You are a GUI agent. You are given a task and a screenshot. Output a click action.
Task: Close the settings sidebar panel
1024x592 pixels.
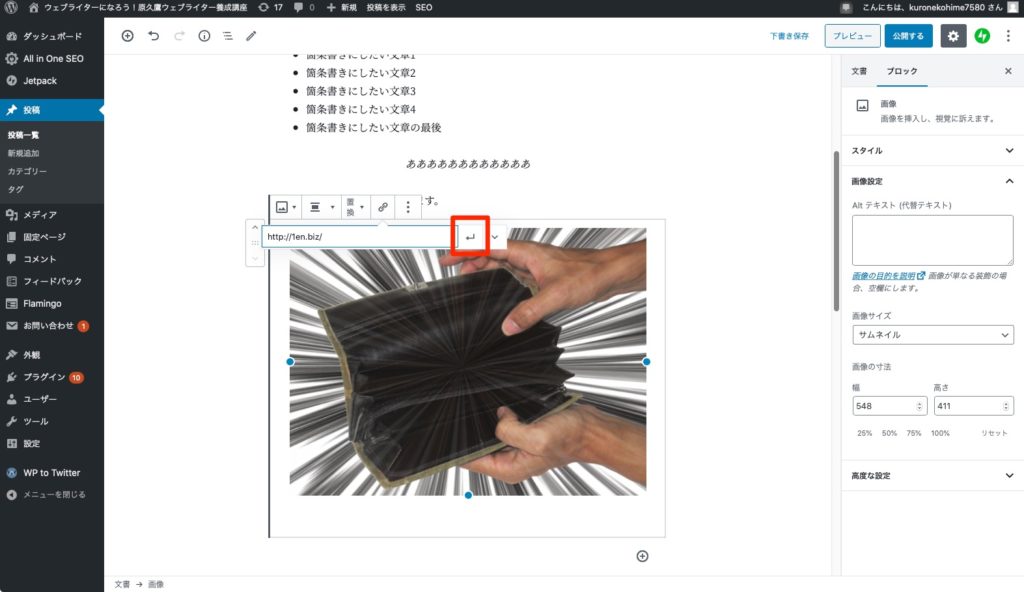[1008, 71]
